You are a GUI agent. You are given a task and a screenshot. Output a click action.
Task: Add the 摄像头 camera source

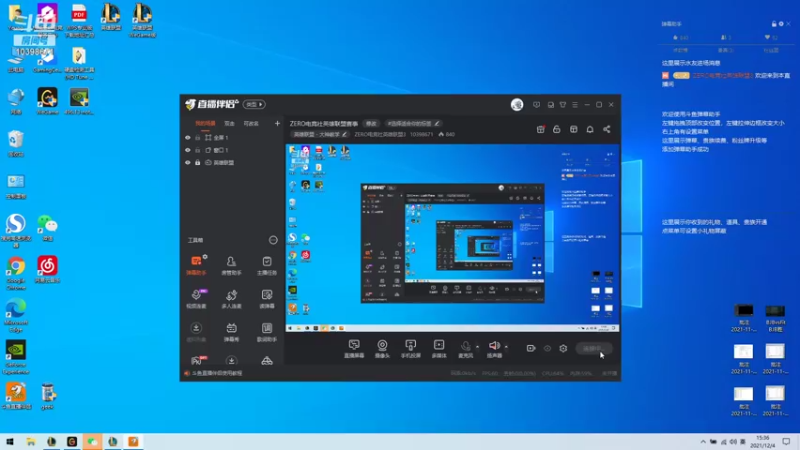[382, 349]
